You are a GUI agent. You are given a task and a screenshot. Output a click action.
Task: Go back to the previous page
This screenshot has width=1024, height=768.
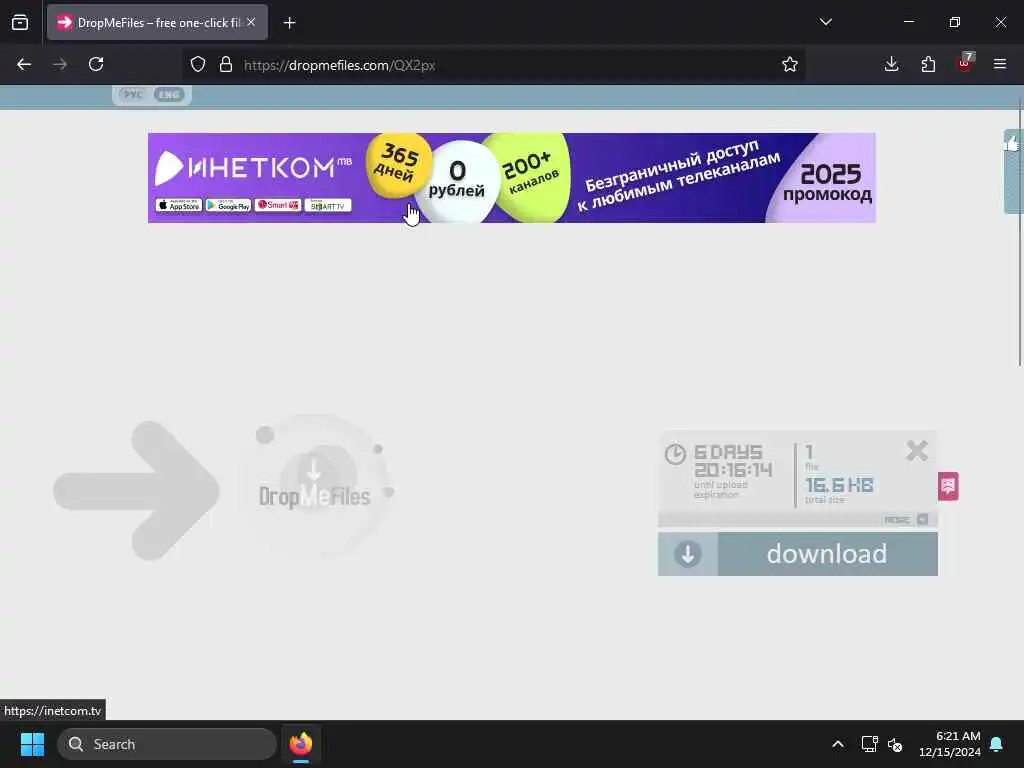pyautogui.click(x=24, y=64)
